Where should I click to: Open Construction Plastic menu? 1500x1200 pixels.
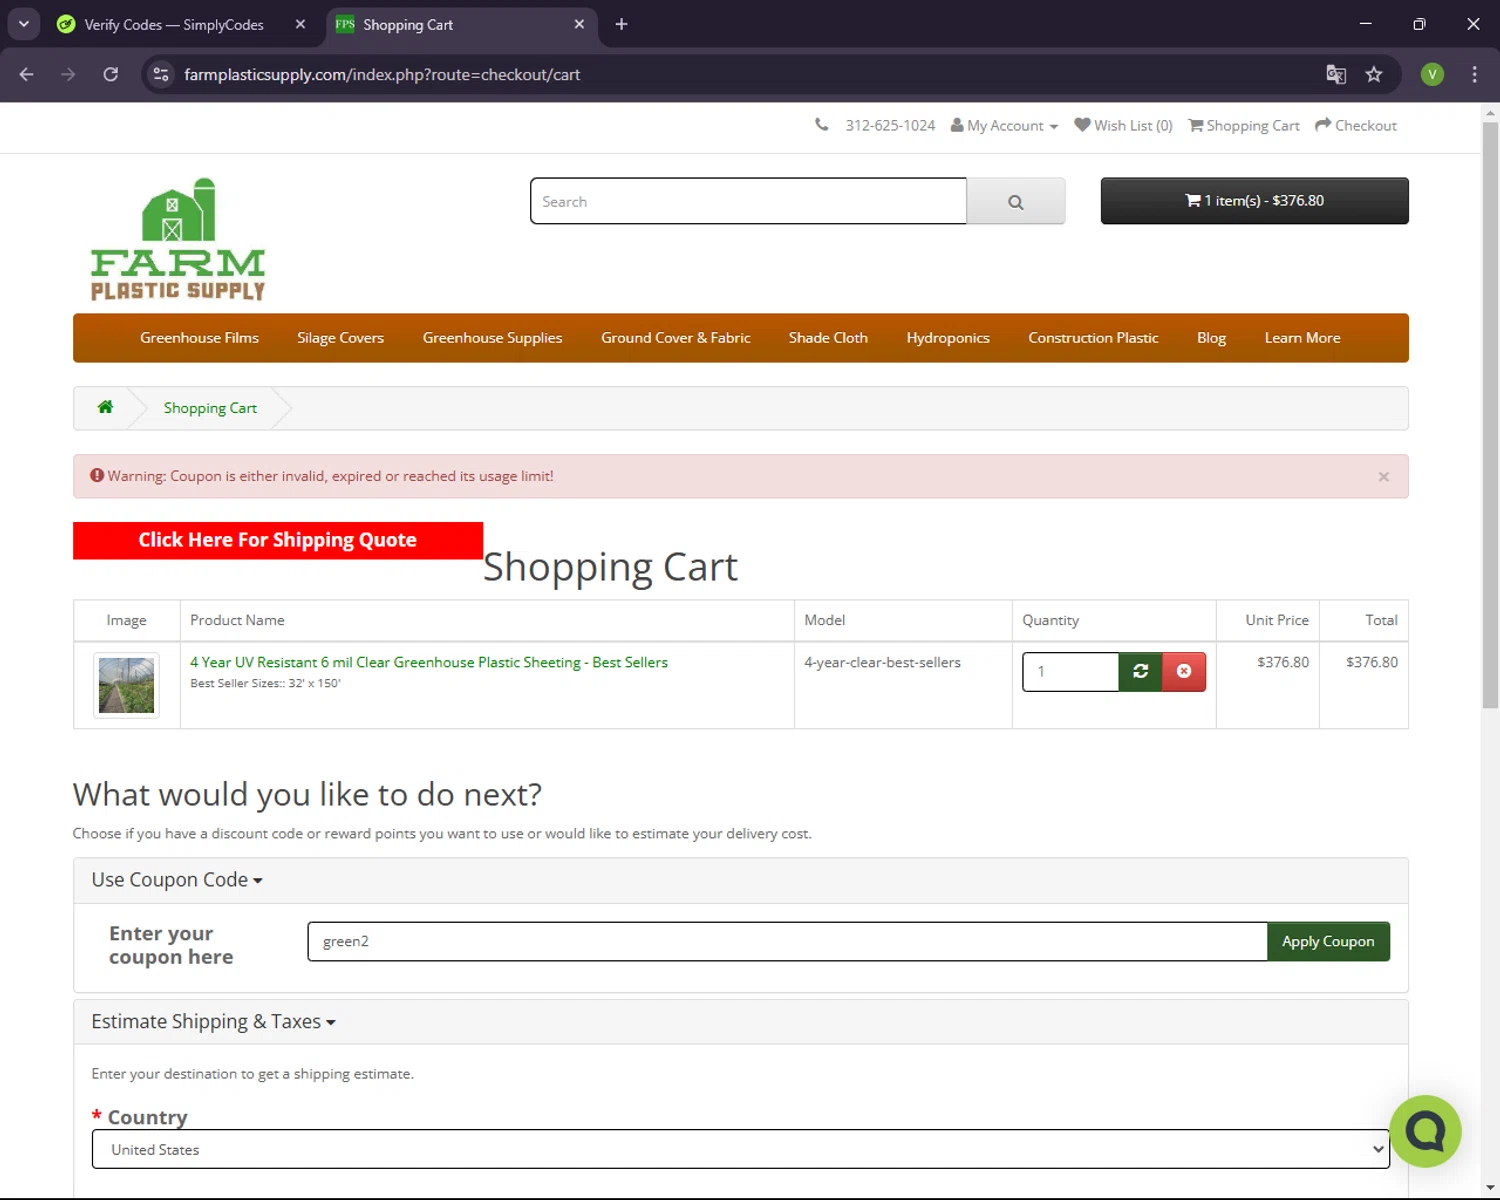pos(1093,338)
